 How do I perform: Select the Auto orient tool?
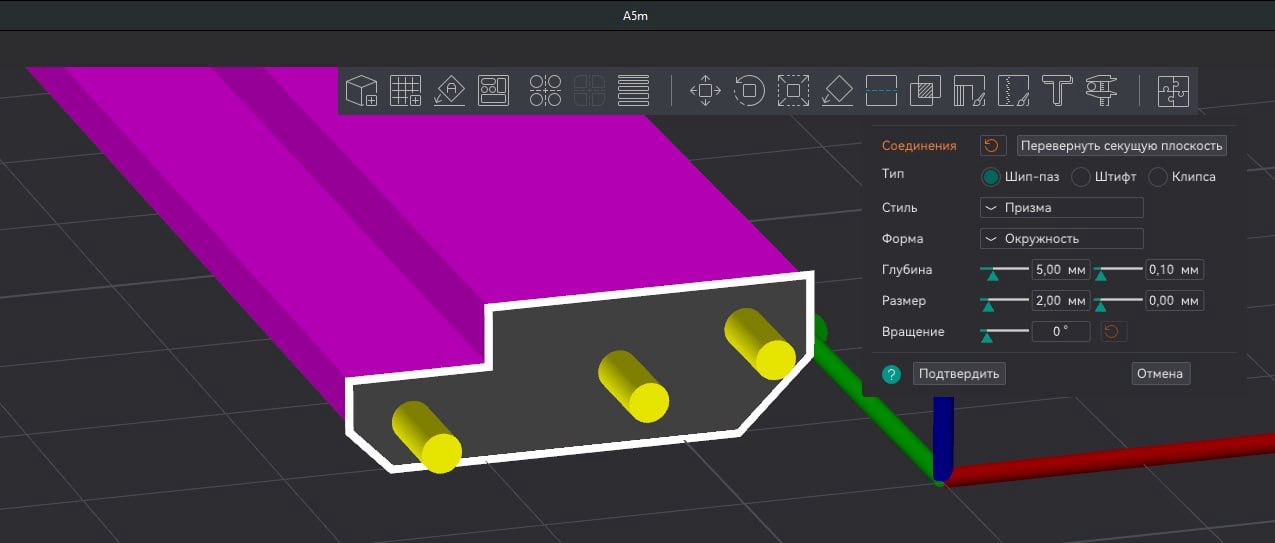pos(449,91)
